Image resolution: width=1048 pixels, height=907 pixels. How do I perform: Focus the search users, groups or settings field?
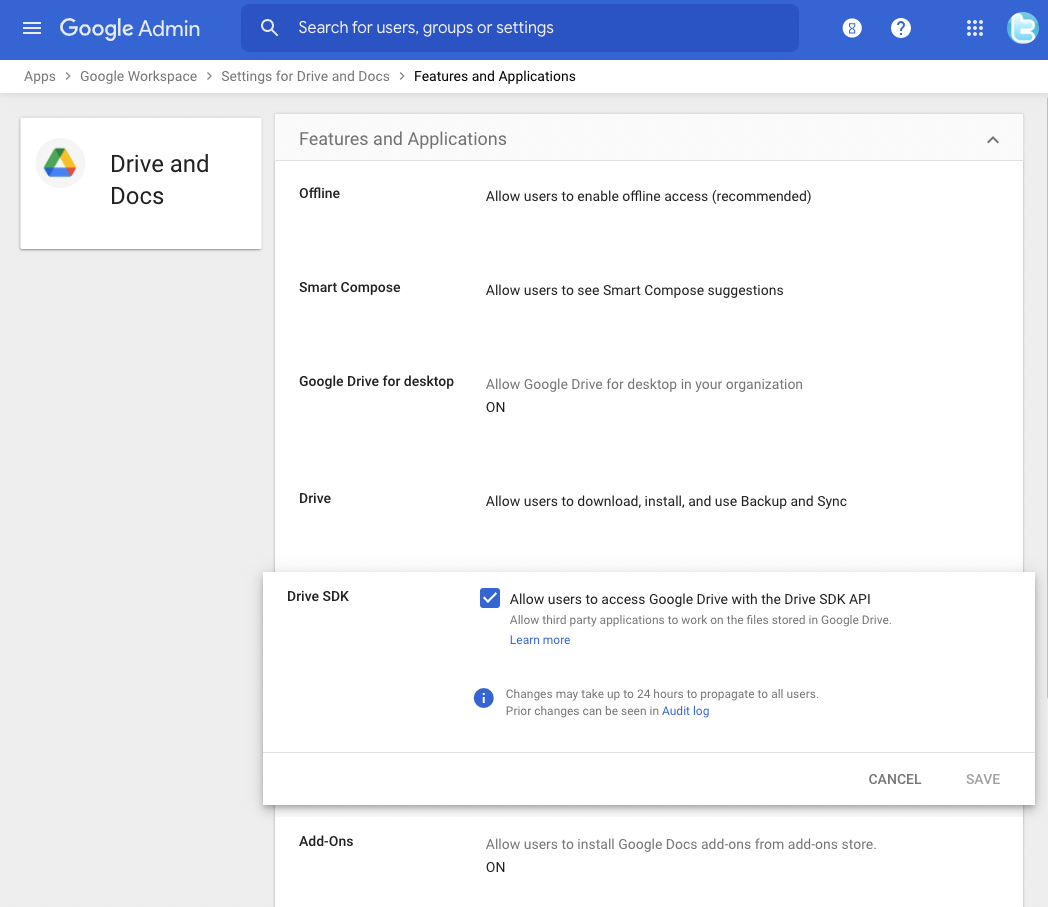coord(519,28)
